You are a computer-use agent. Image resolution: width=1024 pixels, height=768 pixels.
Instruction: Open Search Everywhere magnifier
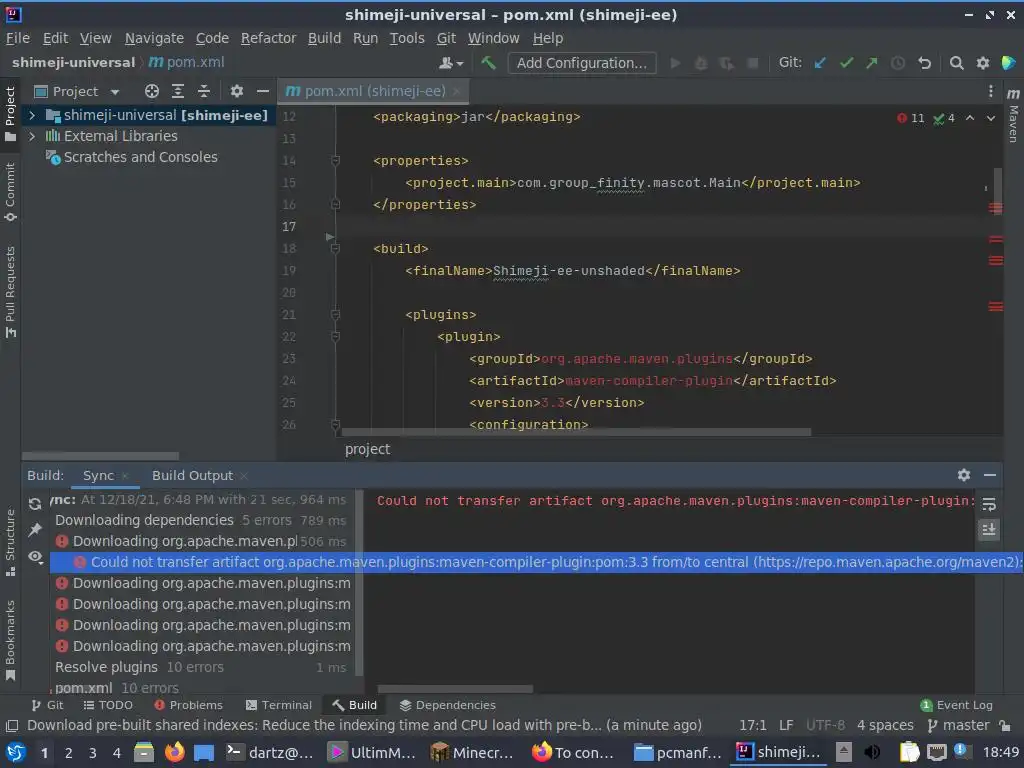(956, 63)
